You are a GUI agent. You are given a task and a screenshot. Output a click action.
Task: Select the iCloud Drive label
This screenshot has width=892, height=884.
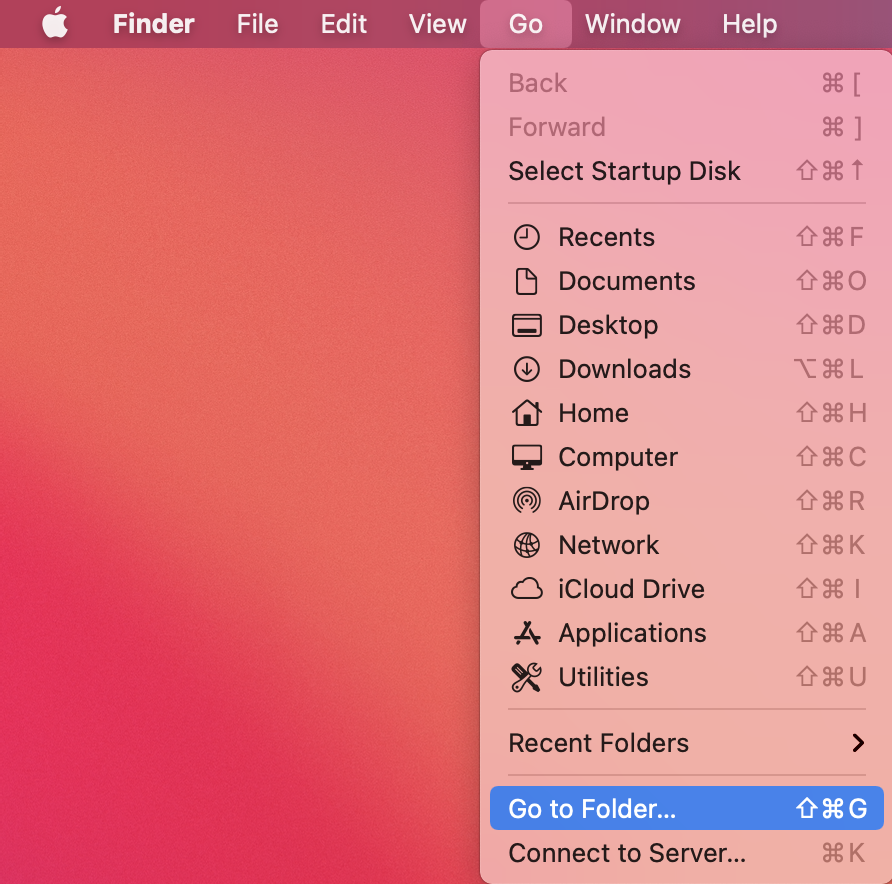click(x=631, y=589)
